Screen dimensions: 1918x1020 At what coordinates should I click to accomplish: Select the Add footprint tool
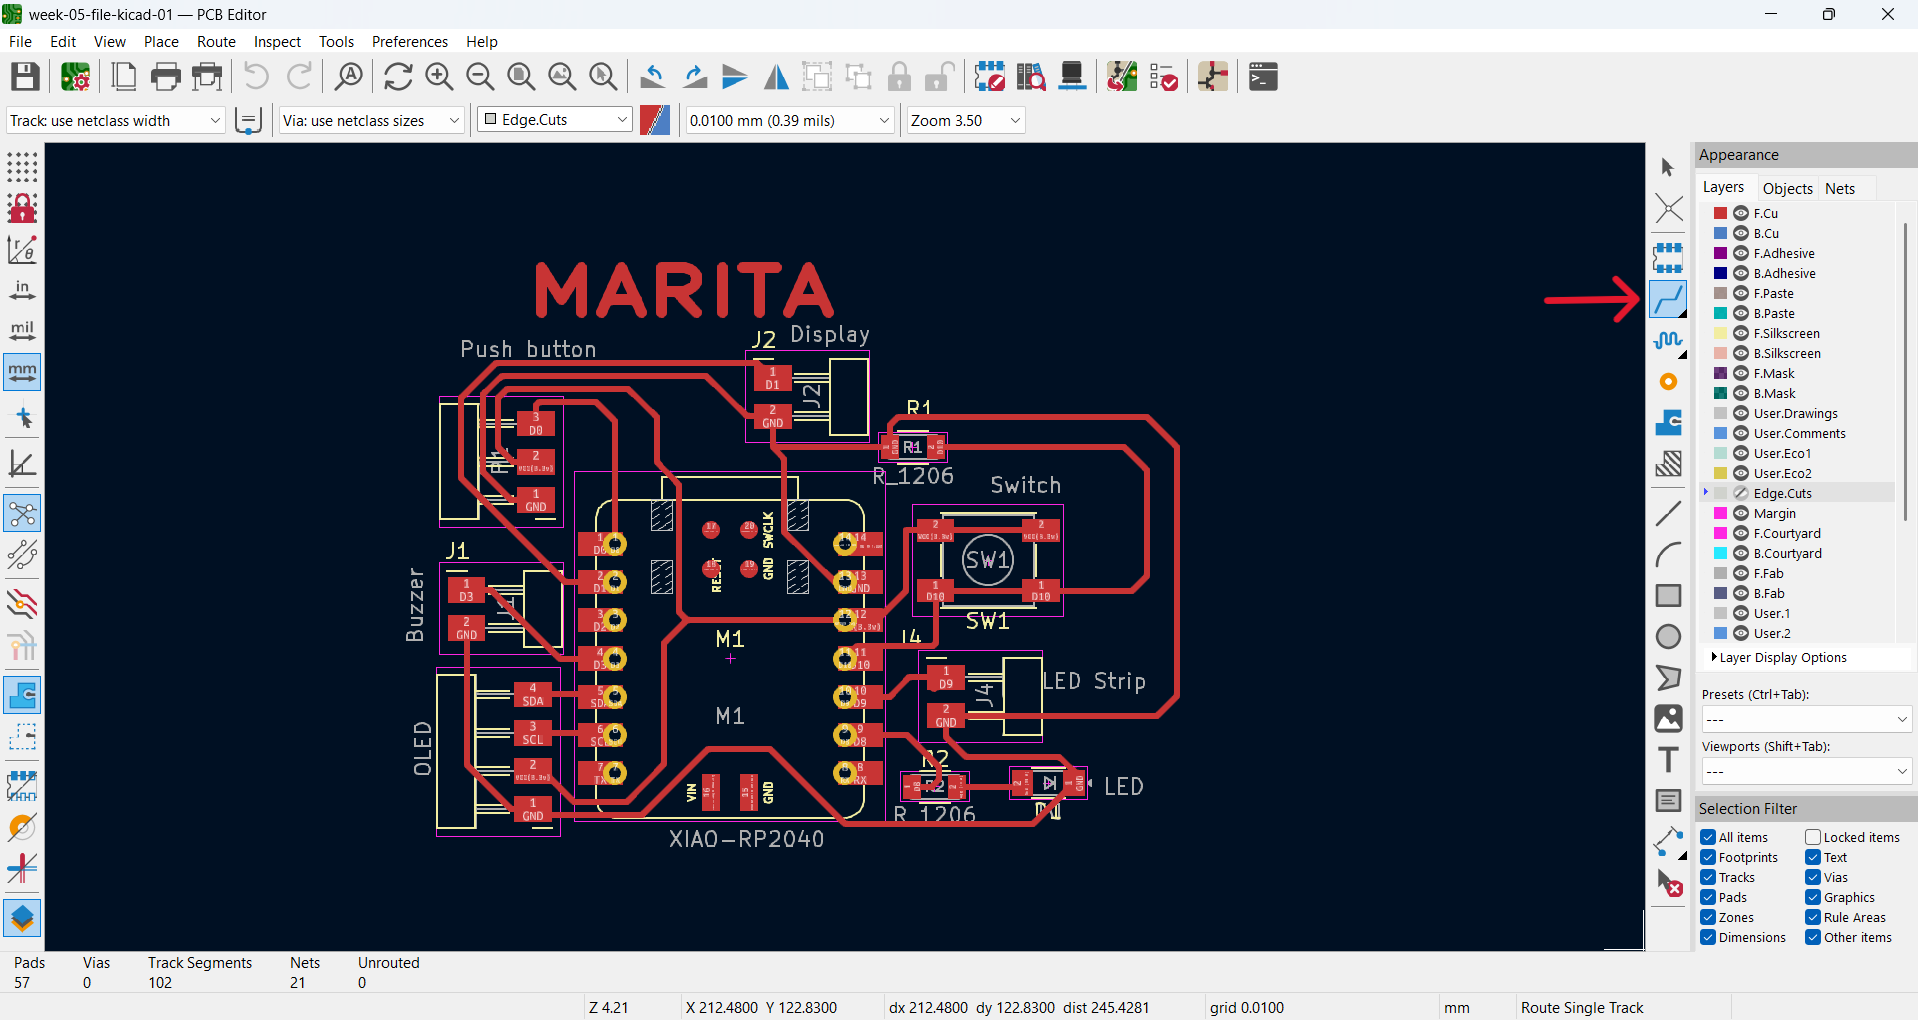point(1668,258)
